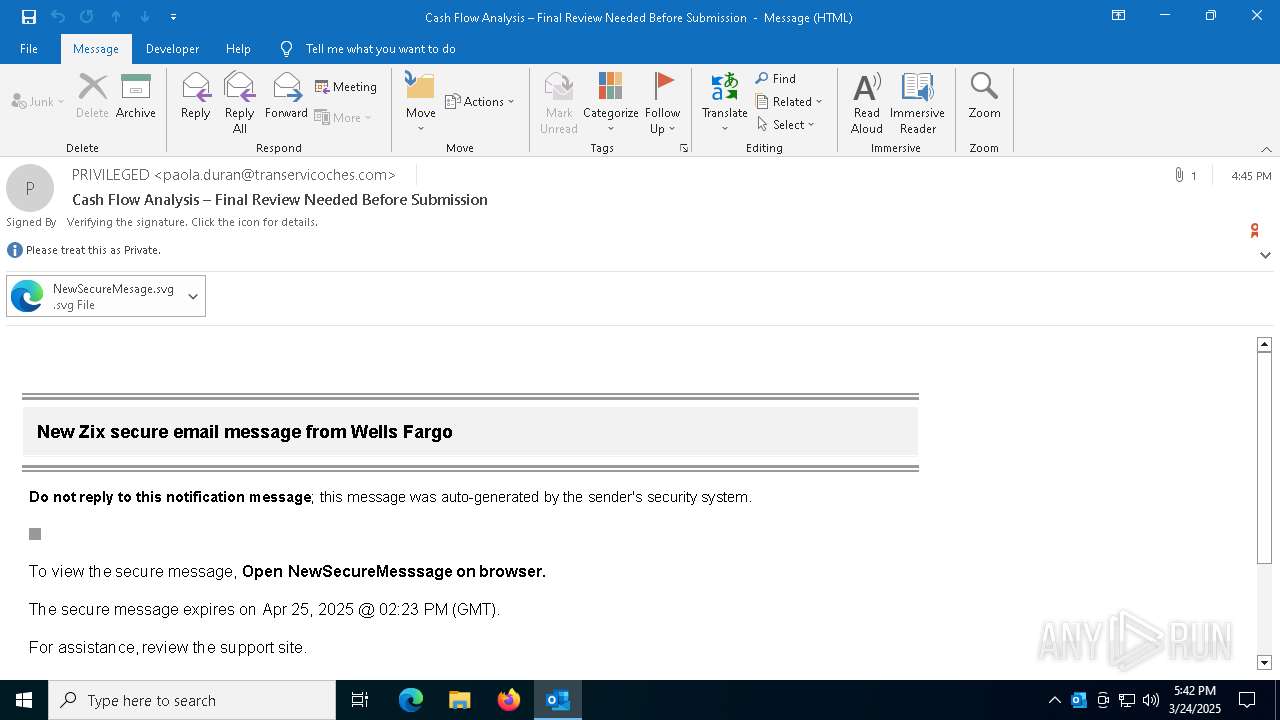
Task: Click the message scrollbar up arrow
Action: pos(1264,344)
